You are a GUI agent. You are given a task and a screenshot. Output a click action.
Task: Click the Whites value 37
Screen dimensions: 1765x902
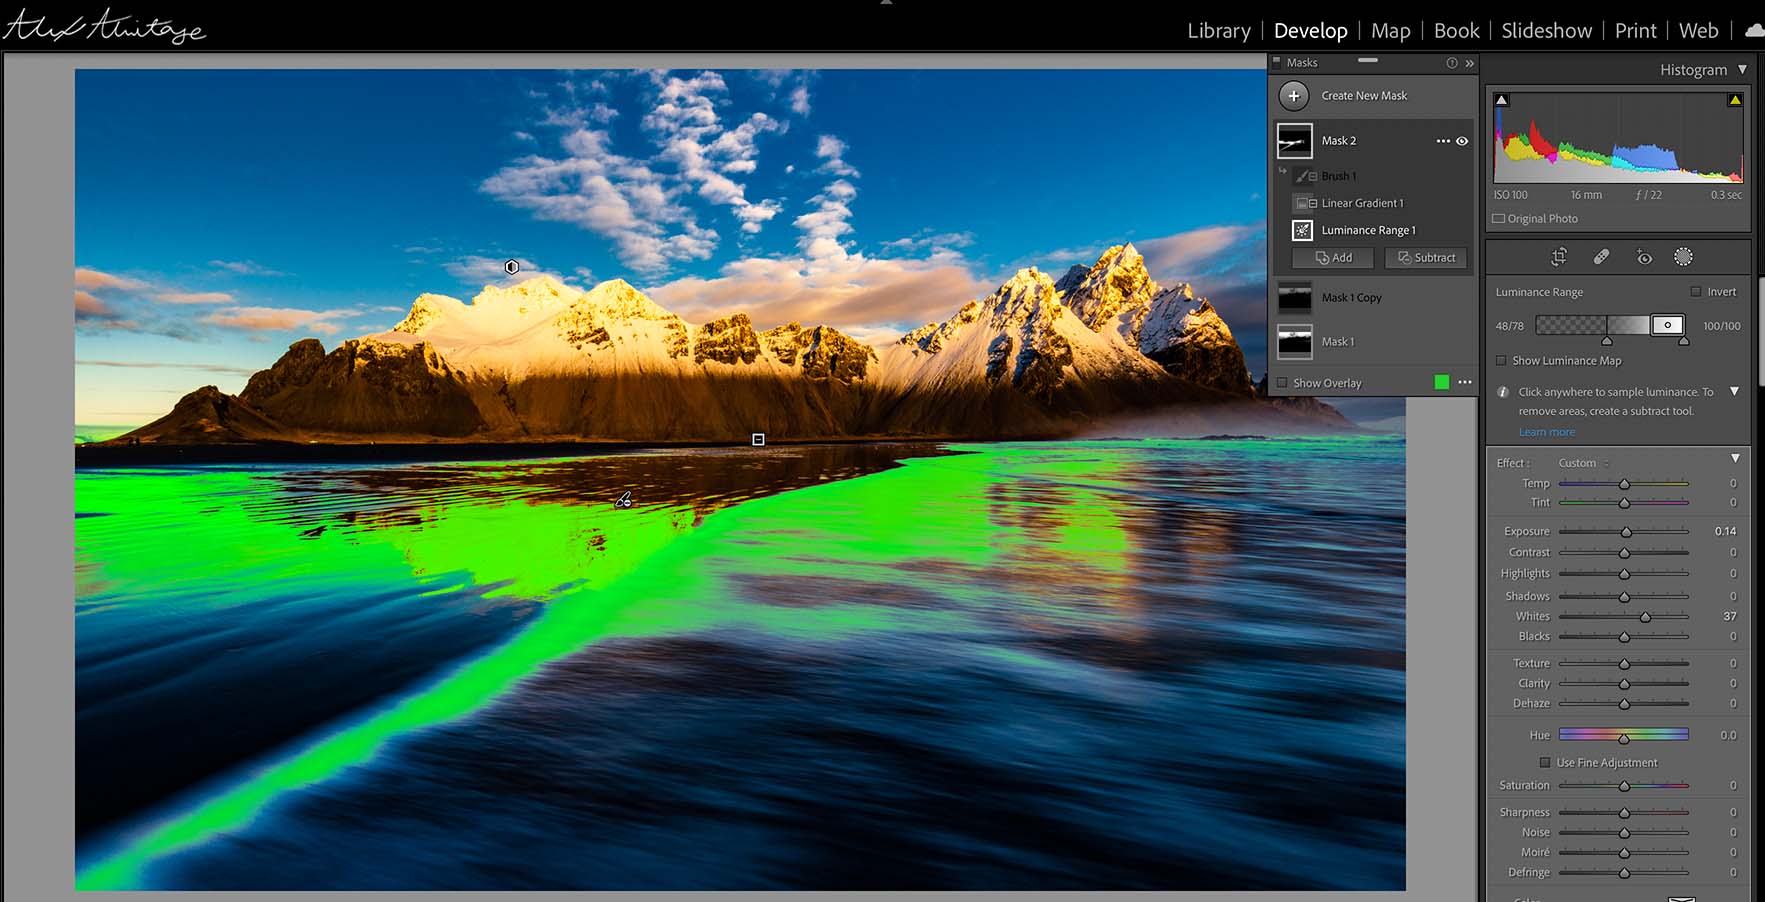[x=1730, y=617]
